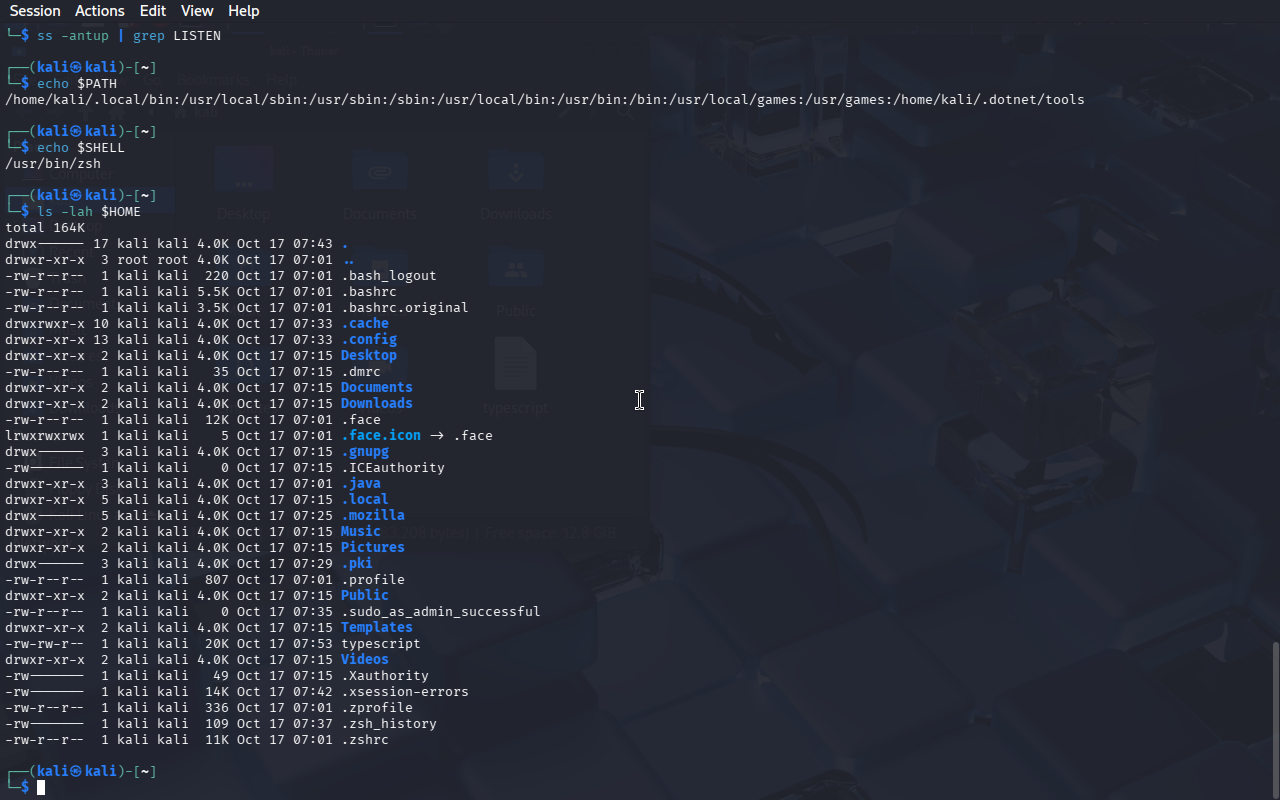Click the .face.icon symlink entry
Viewport: 1280px width, 800px height.
[380, 436]
